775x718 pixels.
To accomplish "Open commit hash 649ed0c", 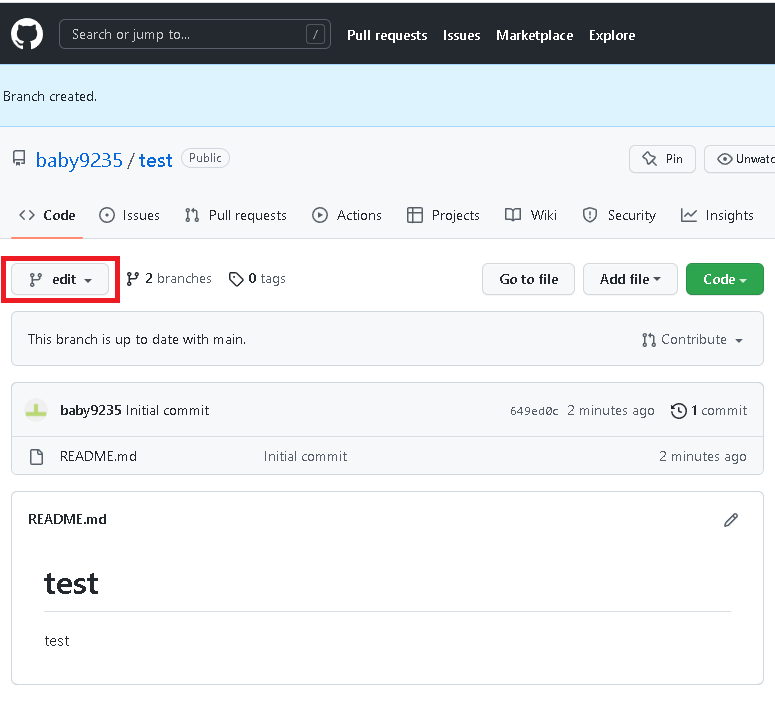I will [534, 411].
